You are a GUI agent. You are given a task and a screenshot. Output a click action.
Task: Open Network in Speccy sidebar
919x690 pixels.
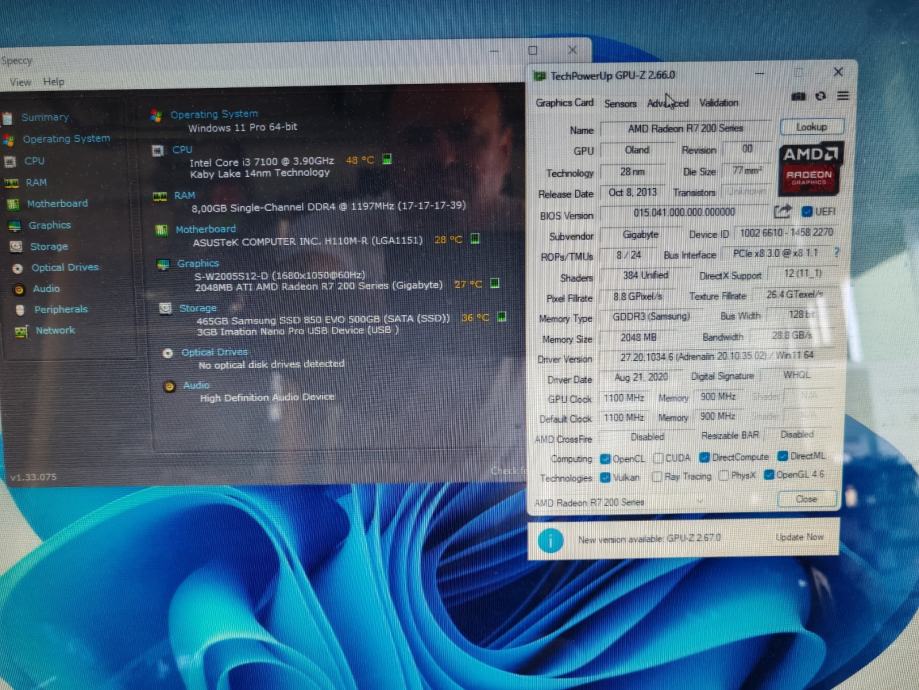[x=55, y=330]
